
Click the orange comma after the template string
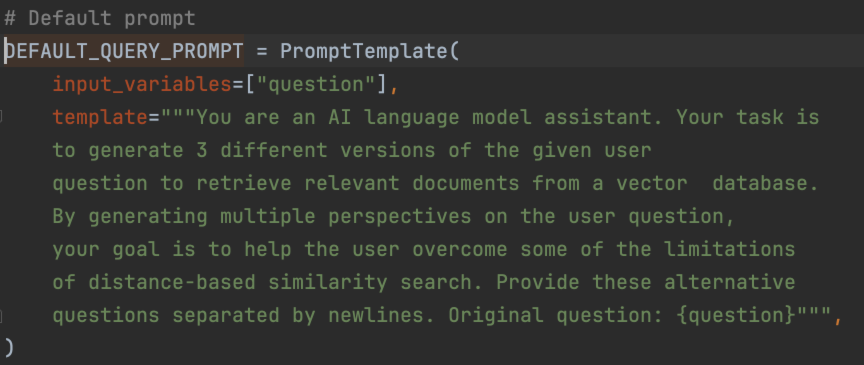838,317
